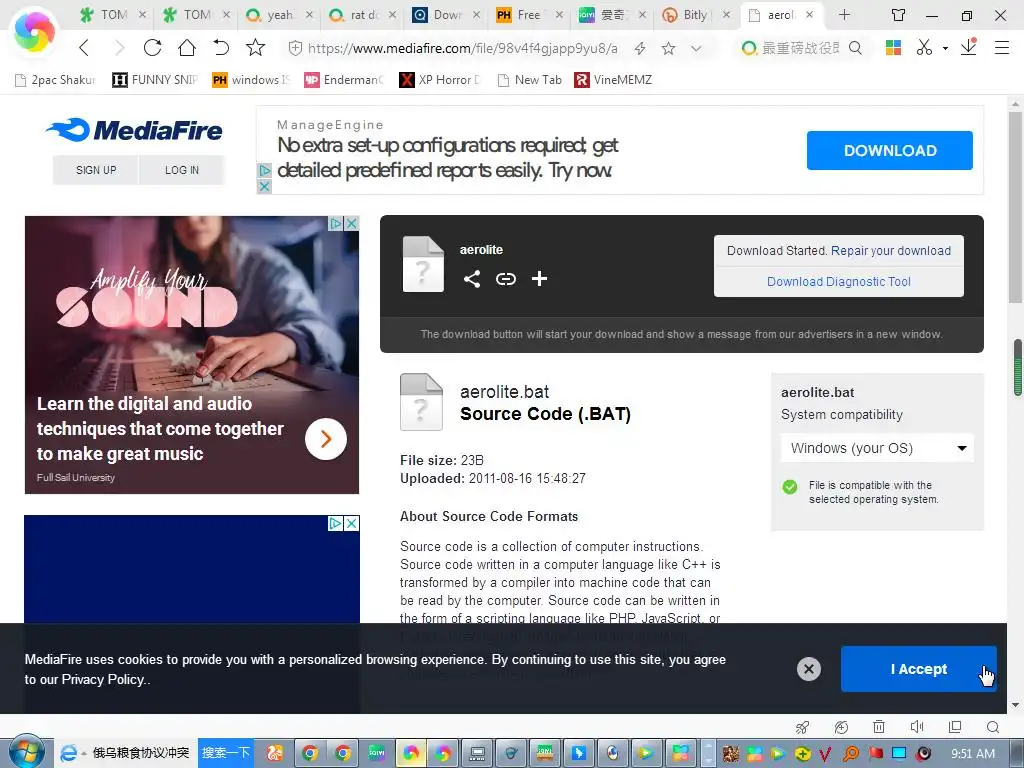Open the FUNNY SNIP bookmark

coord(155,80)
